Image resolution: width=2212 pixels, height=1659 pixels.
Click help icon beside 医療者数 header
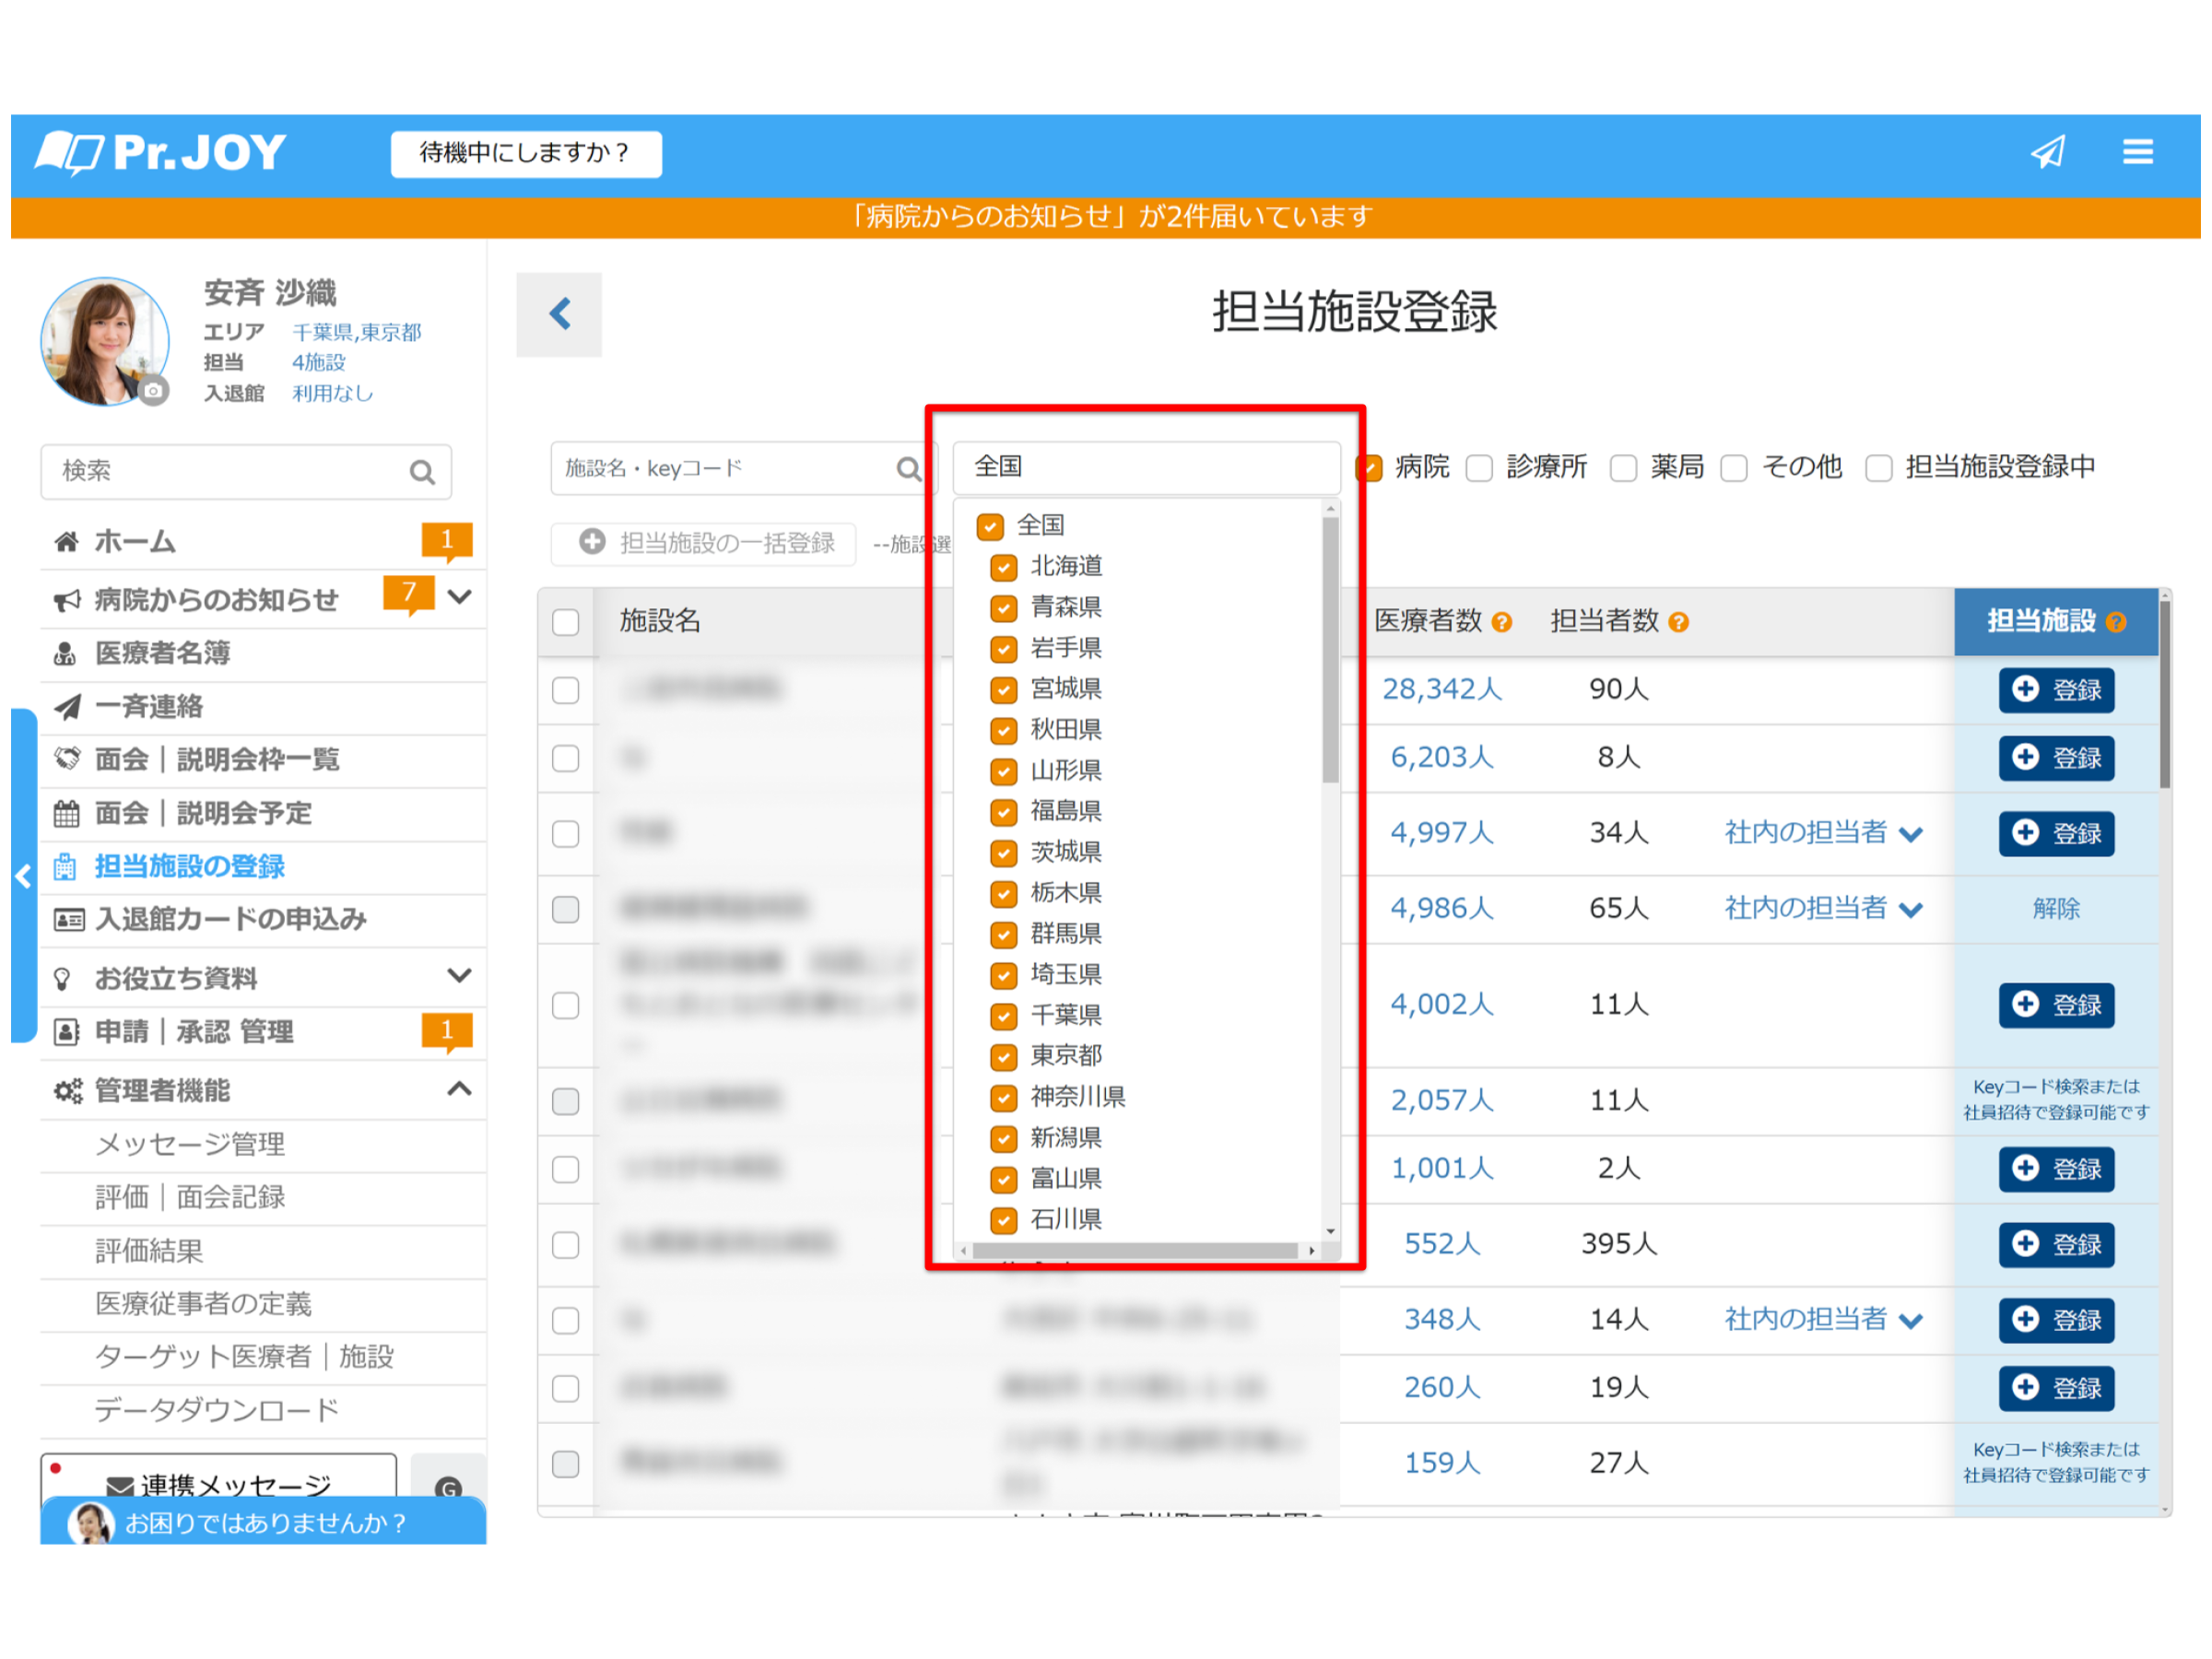tap(1501, 623)
